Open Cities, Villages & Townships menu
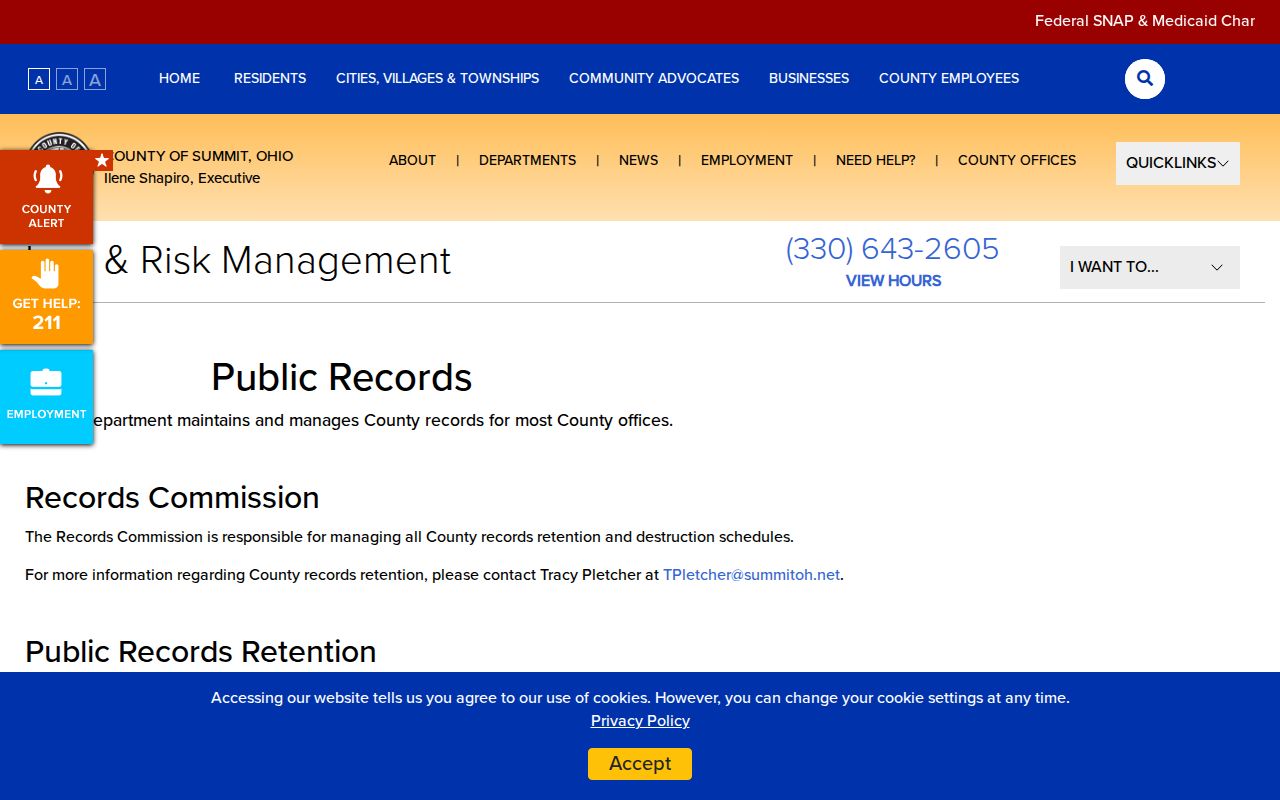 click(x=437, y=78)
